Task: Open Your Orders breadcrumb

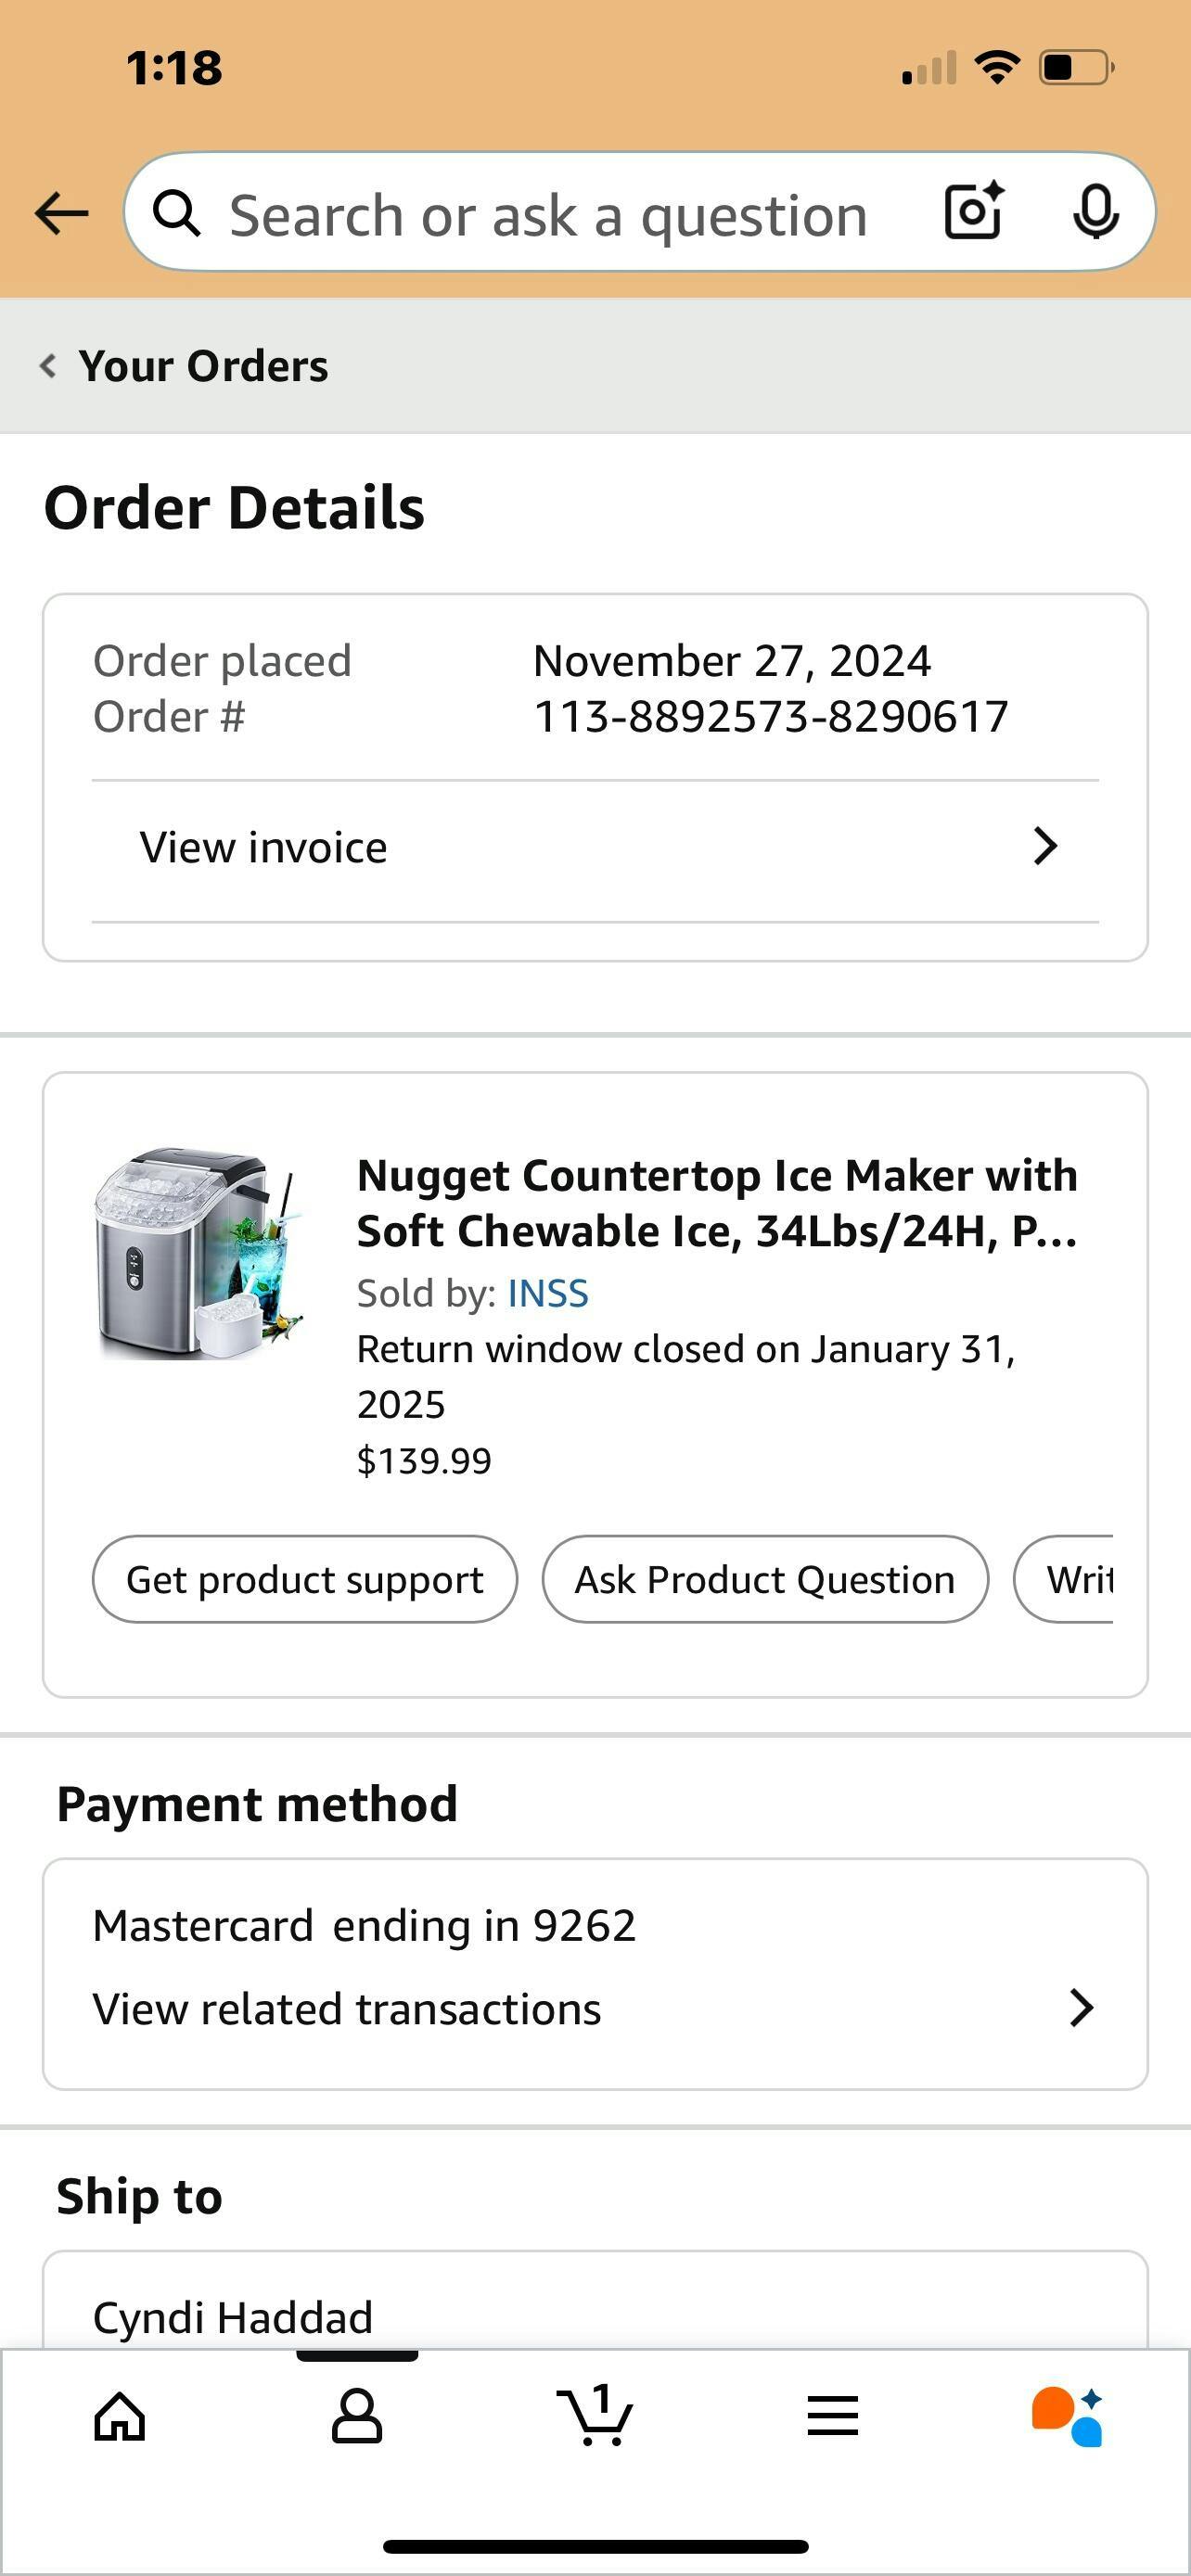Action: (203, 366)
